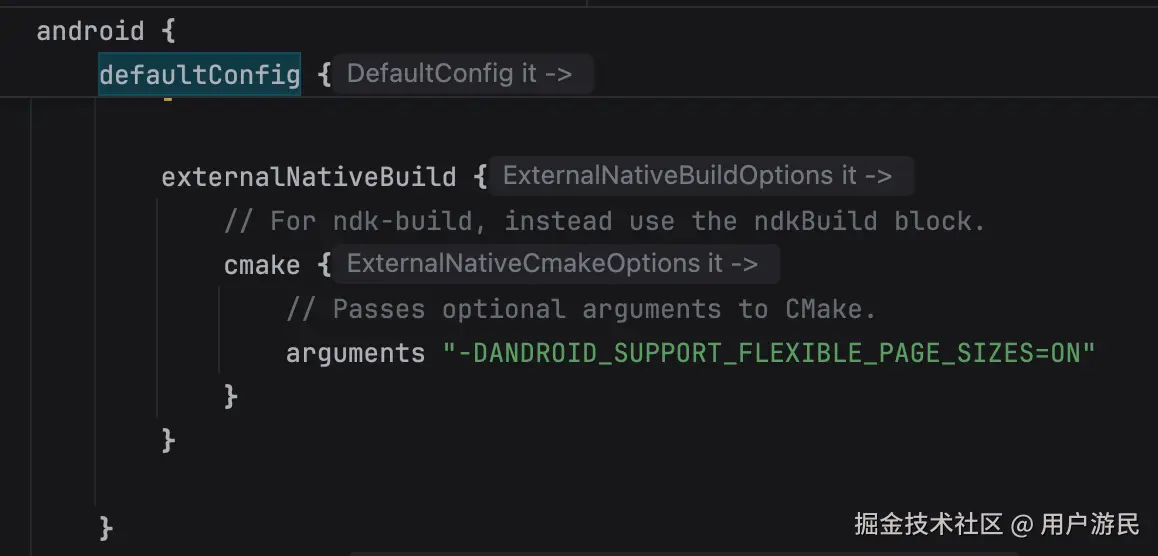Viewport: 1158px width, 556px height.
Task: Click the opening brace after externalNativeBuild
Action: point(480,177)
